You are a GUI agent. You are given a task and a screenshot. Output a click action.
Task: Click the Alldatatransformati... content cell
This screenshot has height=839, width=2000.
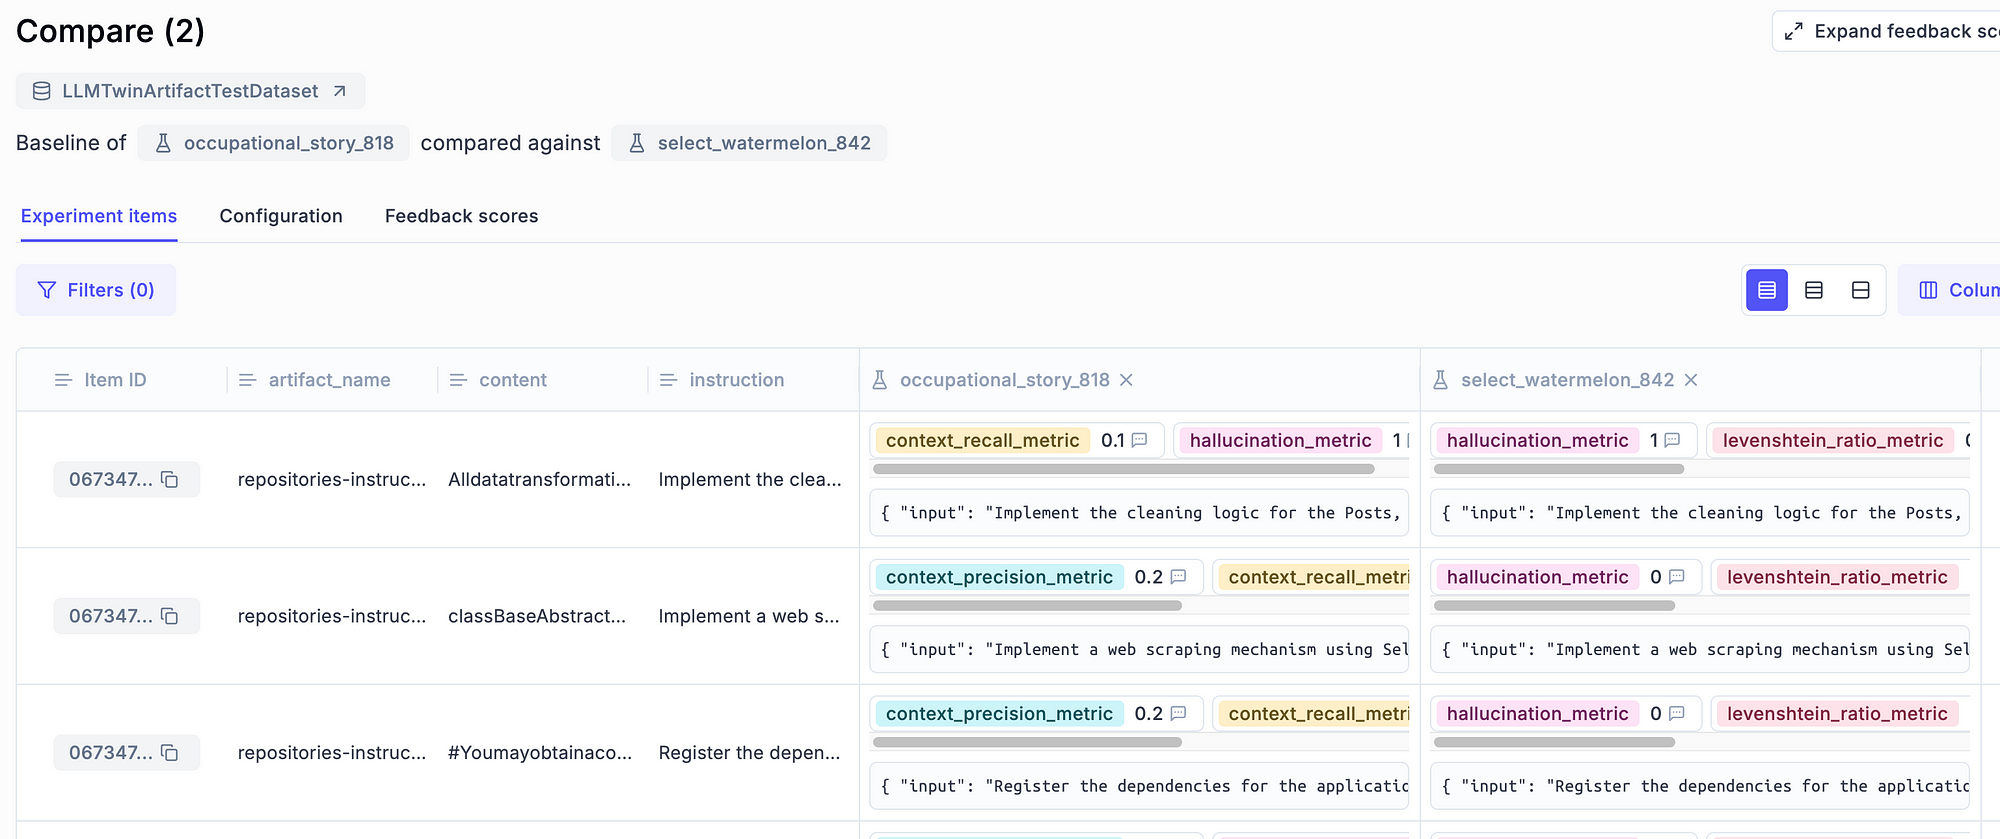pyautogui.click(x=540, y=480)
